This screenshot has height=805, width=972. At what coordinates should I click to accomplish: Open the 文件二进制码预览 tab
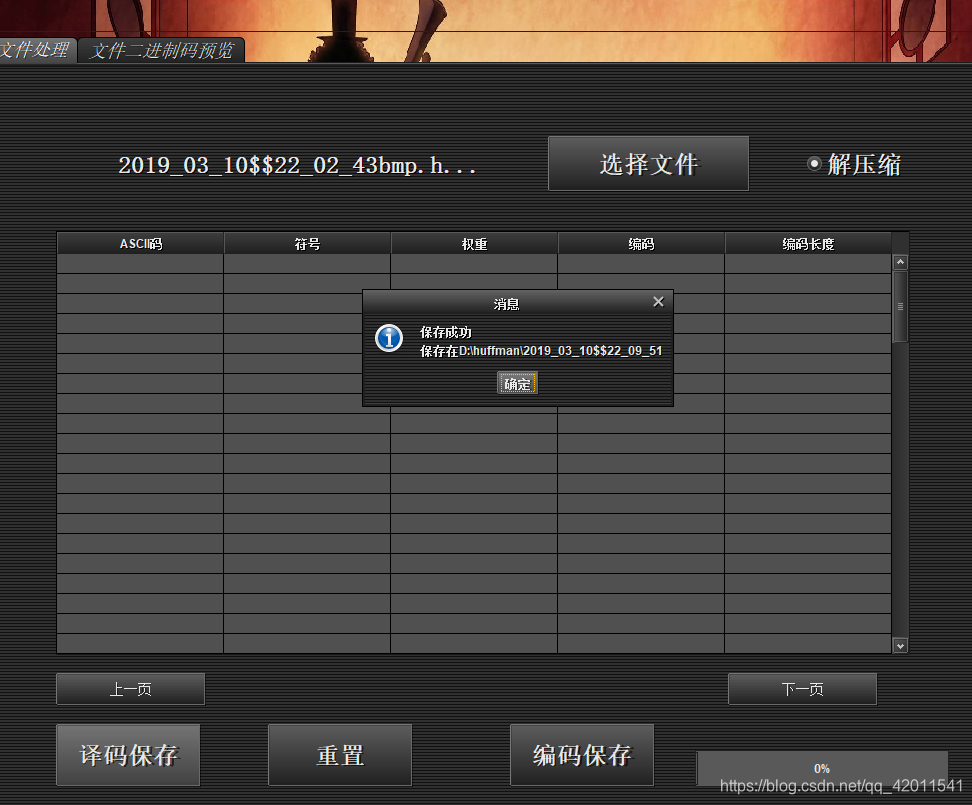[x=161, y=50]
